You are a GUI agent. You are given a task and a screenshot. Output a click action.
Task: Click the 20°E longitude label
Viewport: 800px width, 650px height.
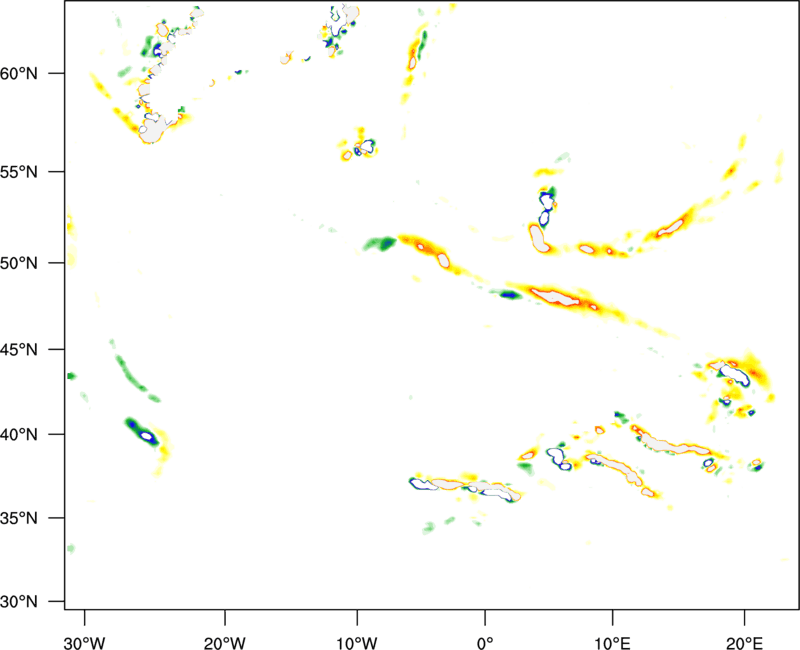(744, 643)
